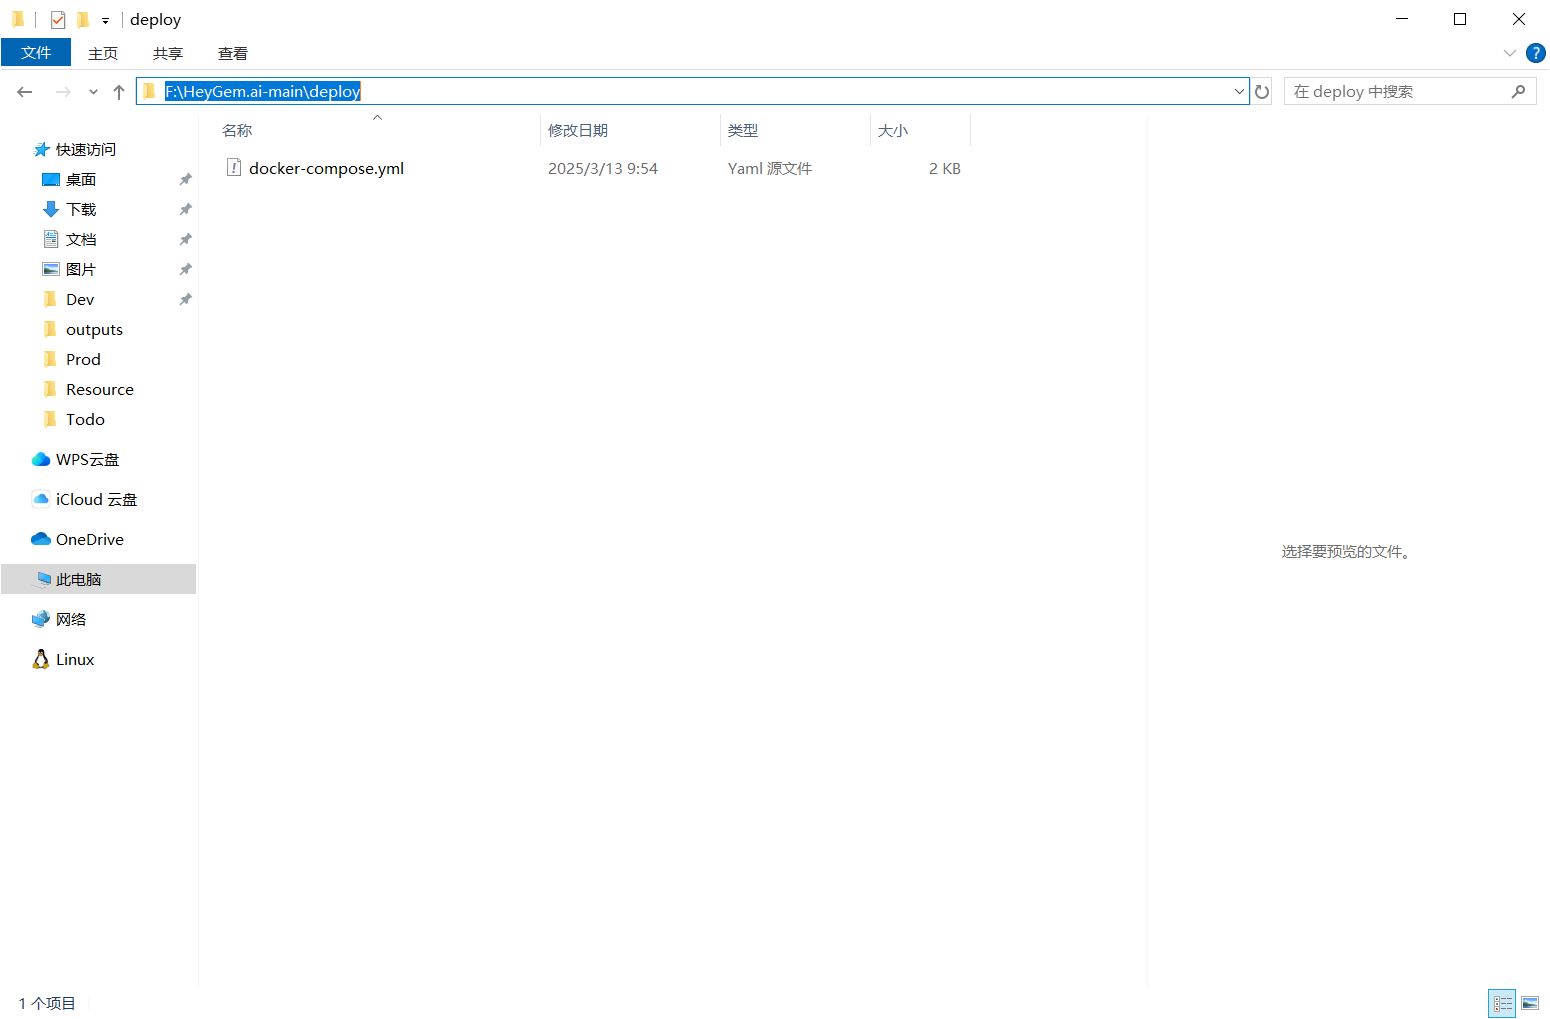The height and width of the screenshot is (1019, 1550).
Task: Open 图片 in quick access
Action: point(80,269)
